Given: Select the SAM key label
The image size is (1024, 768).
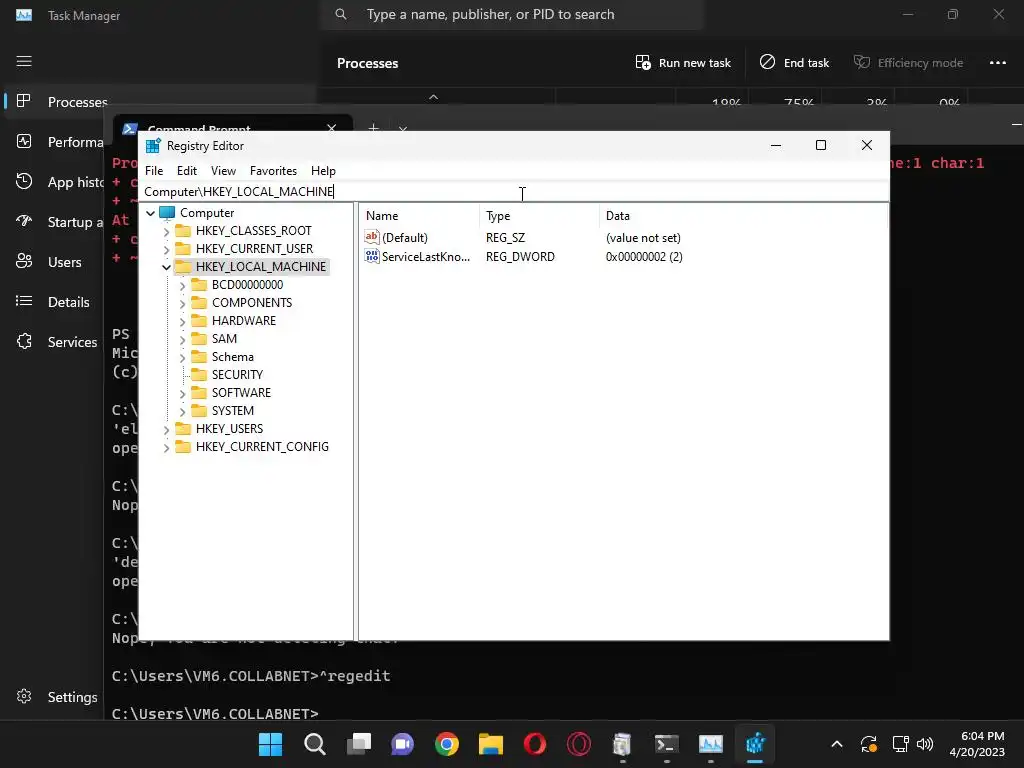Looking at the screenshot, I should [224, 338].
